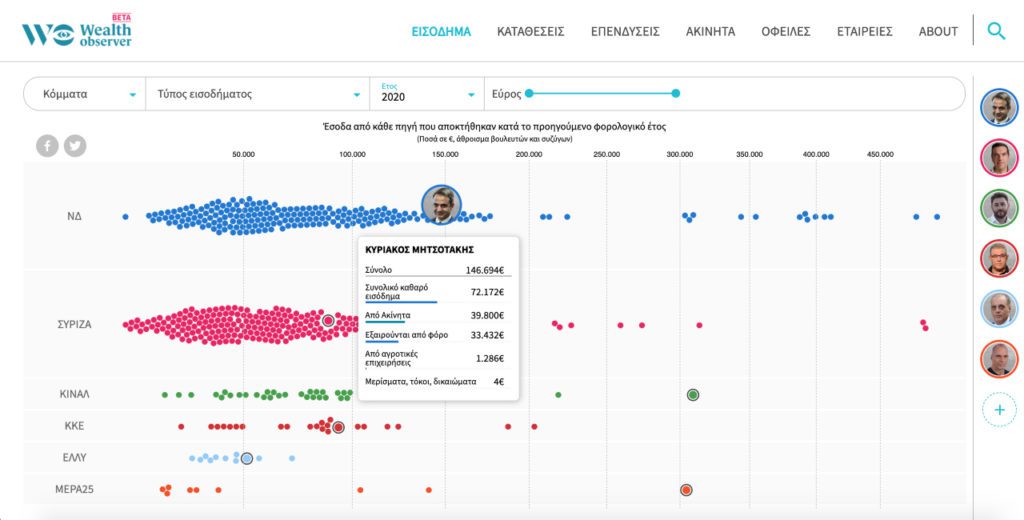Screen dimensions: 1024x520
Task: Click highlighted green dot in ΚΙΝΑΛ row
Action: (x=693, y=395)
